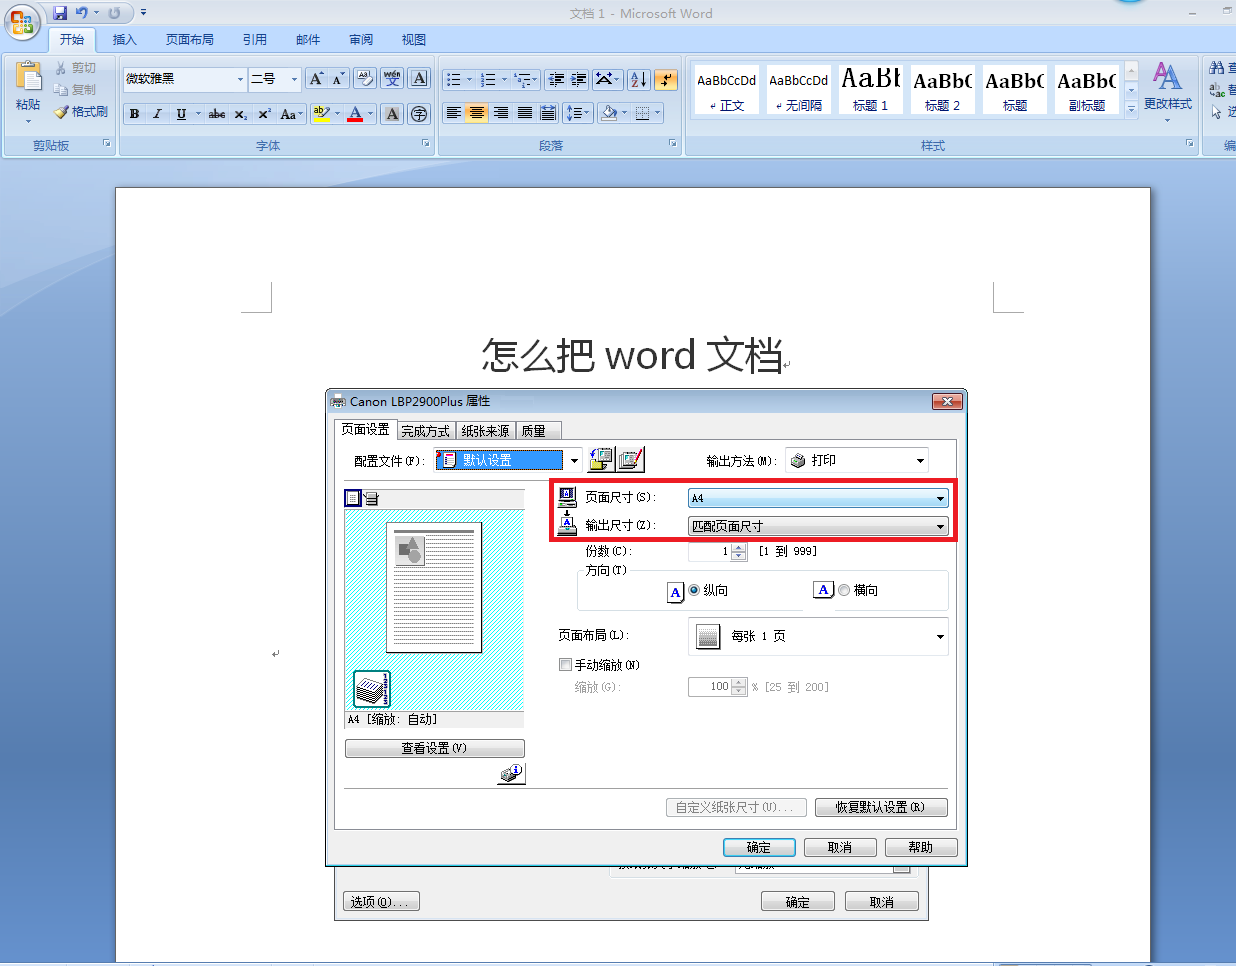
Task: Open the View (视图) tab
Action: (x=414, y=40)
